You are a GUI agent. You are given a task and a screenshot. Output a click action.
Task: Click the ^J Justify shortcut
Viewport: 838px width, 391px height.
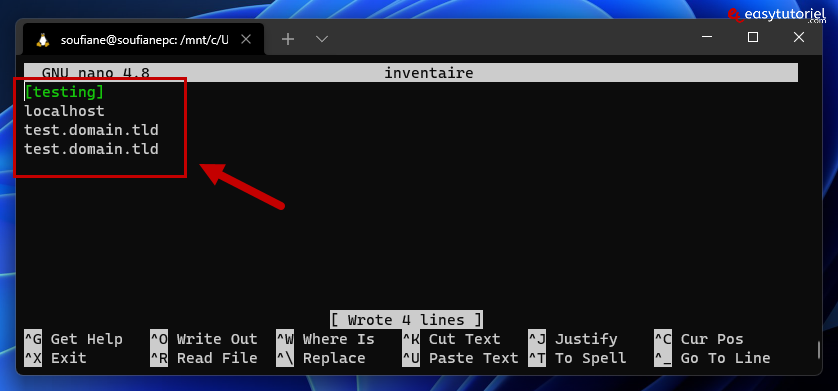[x=573, y=339]
